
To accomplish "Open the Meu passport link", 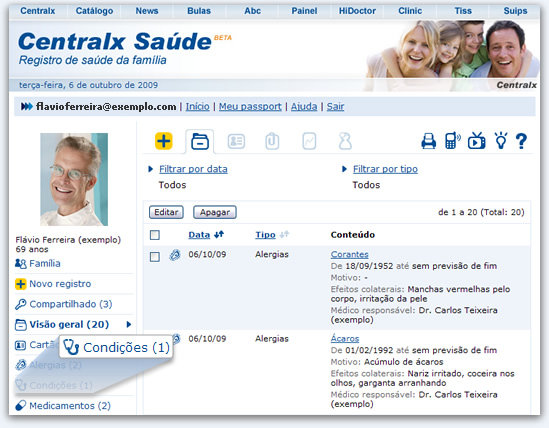I will click(x=250, y=106).
